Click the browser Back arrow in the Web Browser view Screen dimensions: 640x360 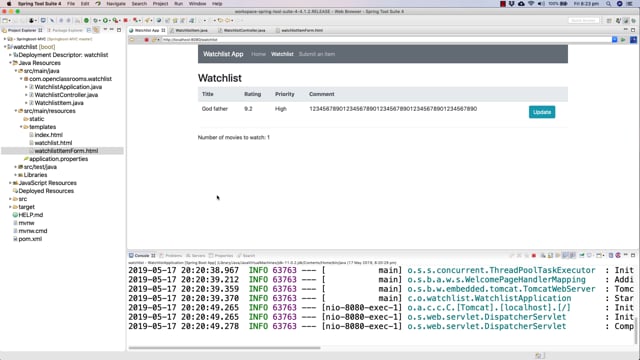click(132, 40)
